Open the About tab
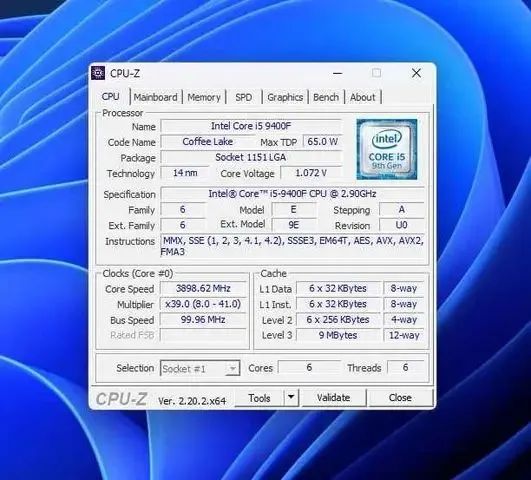 point(363,97)
